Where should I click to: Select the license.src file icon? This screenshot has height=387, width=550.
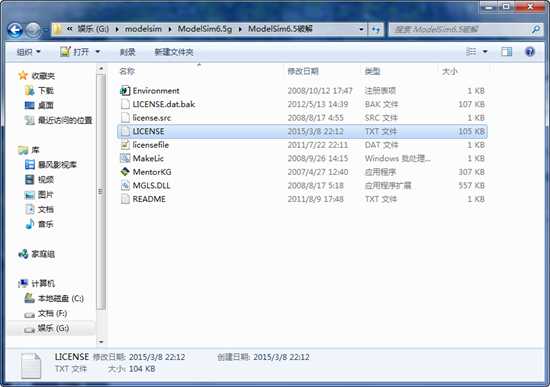pos(125,118)
